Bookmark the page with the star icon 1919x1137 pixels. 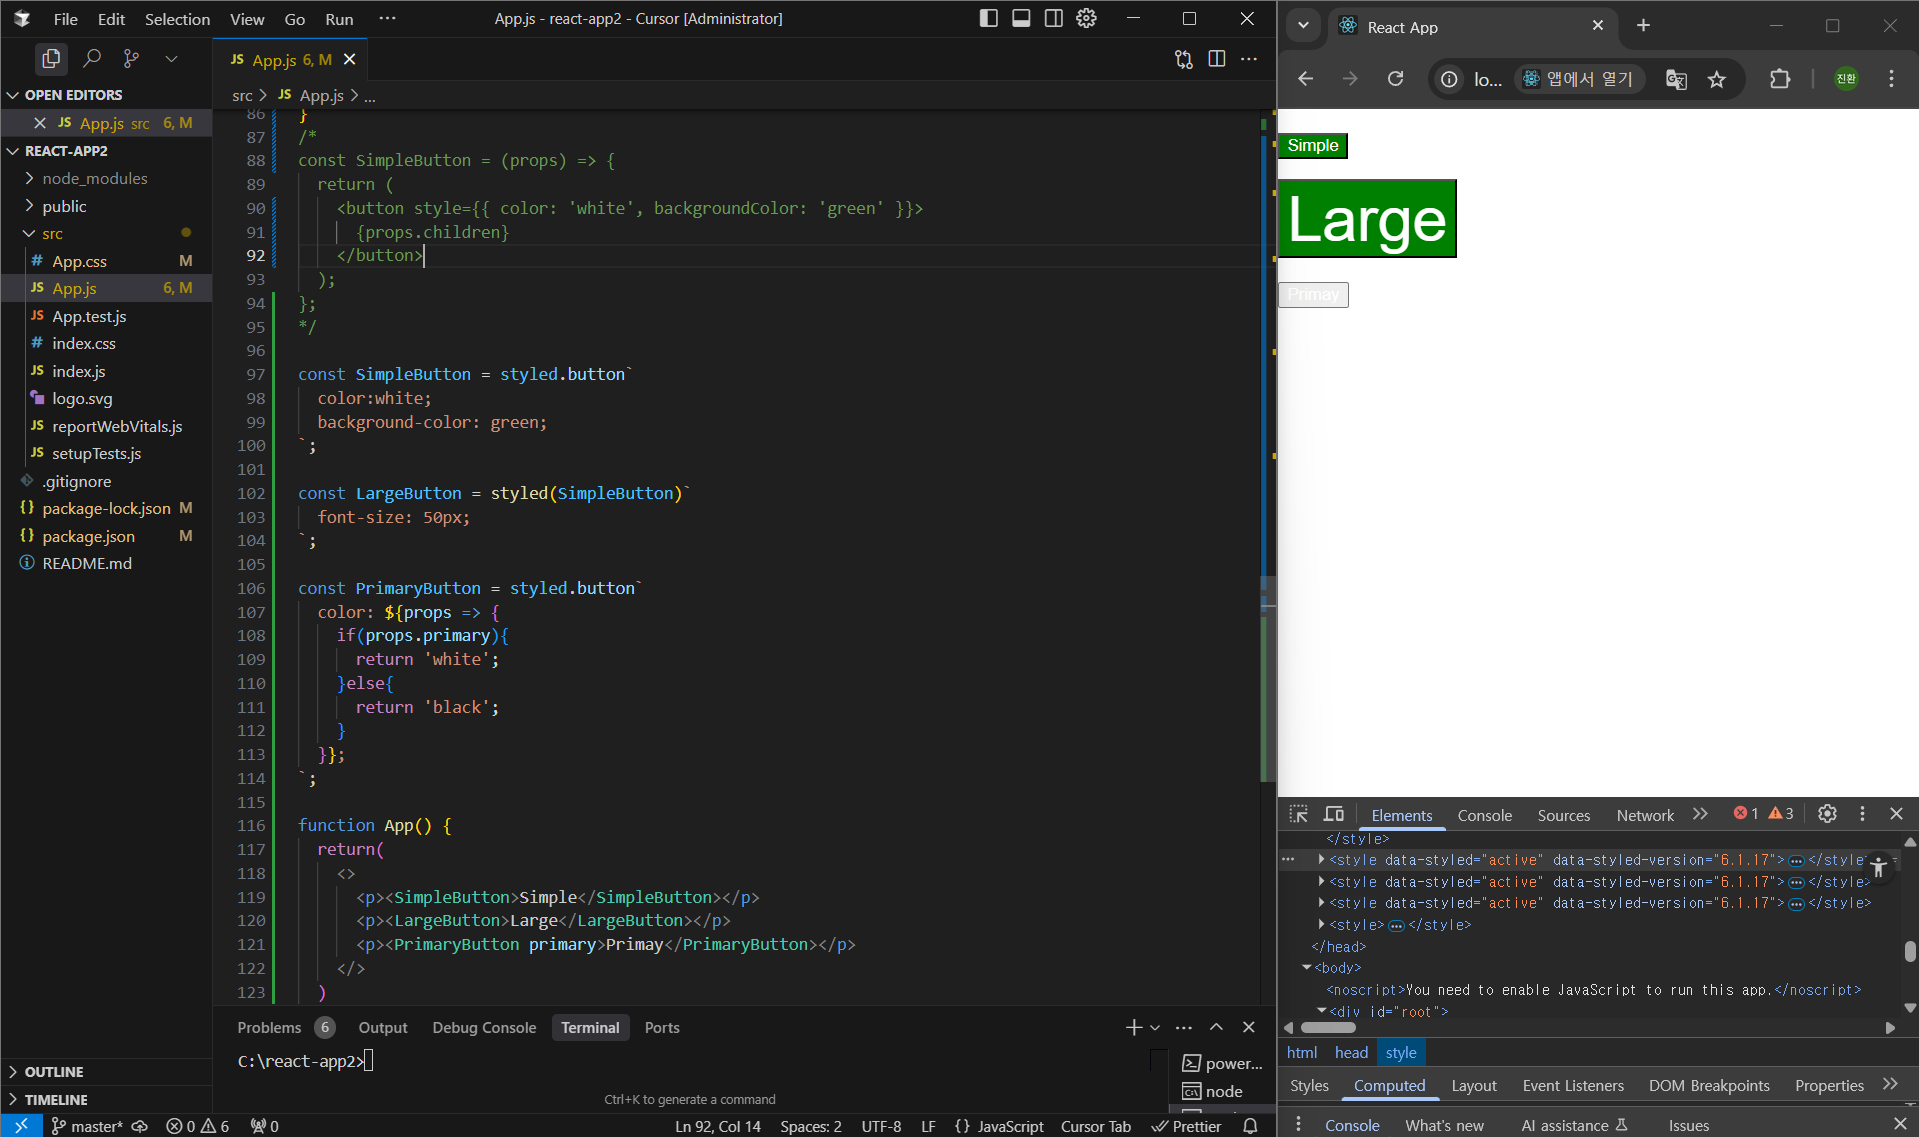[1717, 79]
